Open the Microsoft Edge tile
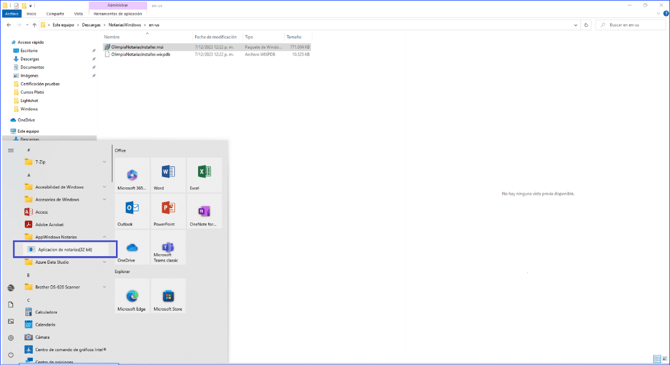 click(x=132, y=296)
